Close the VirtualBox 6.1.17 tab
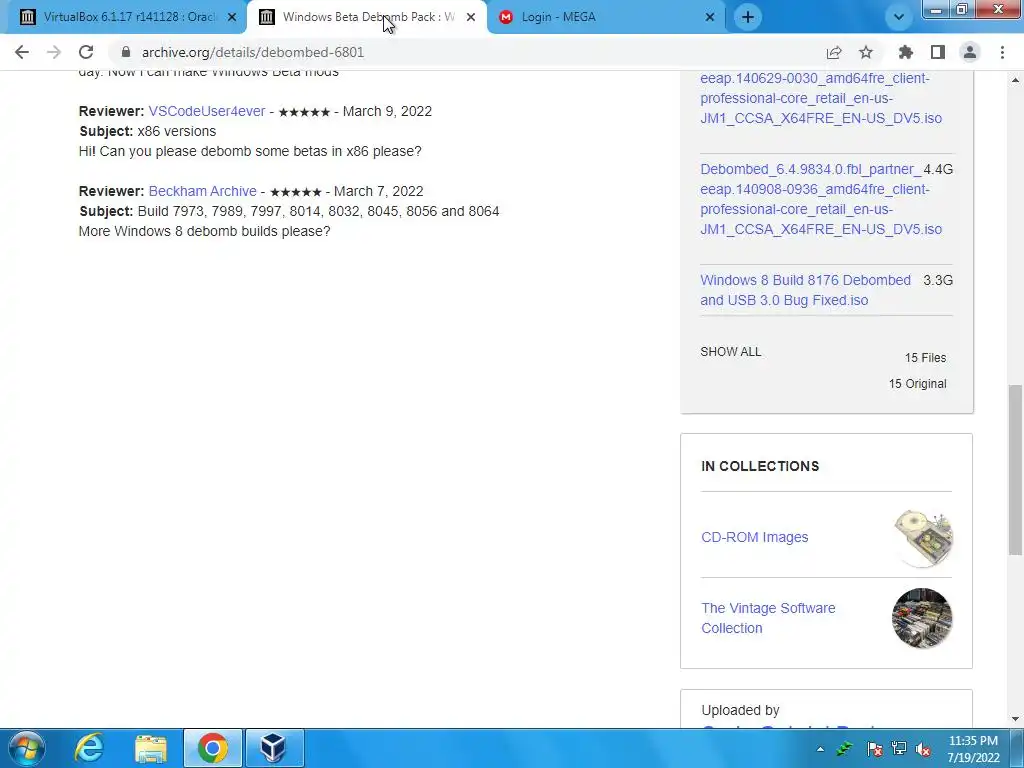This screenshot has height=768, width=1024. tap(232, 17)
